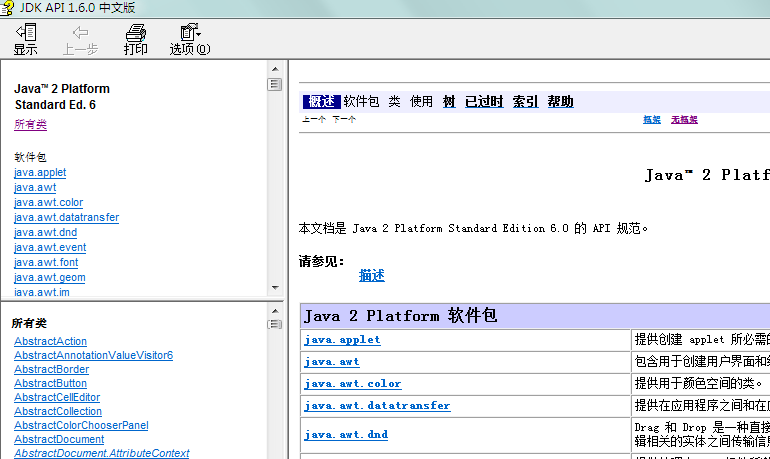Open java.awt.dnd in the package list
This screenshot has height=459, width=770.
[x=45, y=233]
